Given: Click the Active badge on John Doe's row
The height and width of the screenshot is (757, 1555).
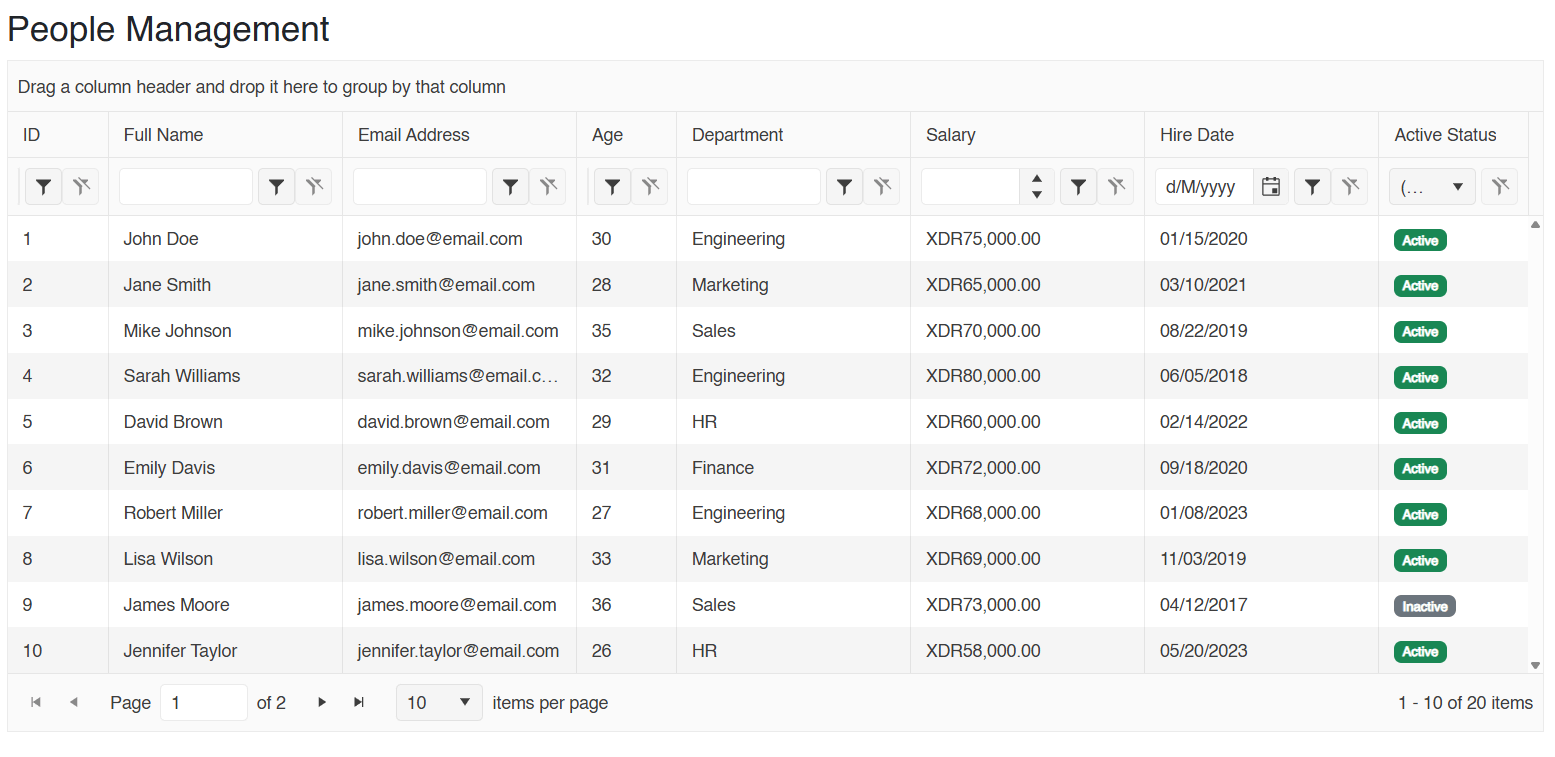Looking at the screenshot, I should pyautogui.click(x=1420, y=240).
